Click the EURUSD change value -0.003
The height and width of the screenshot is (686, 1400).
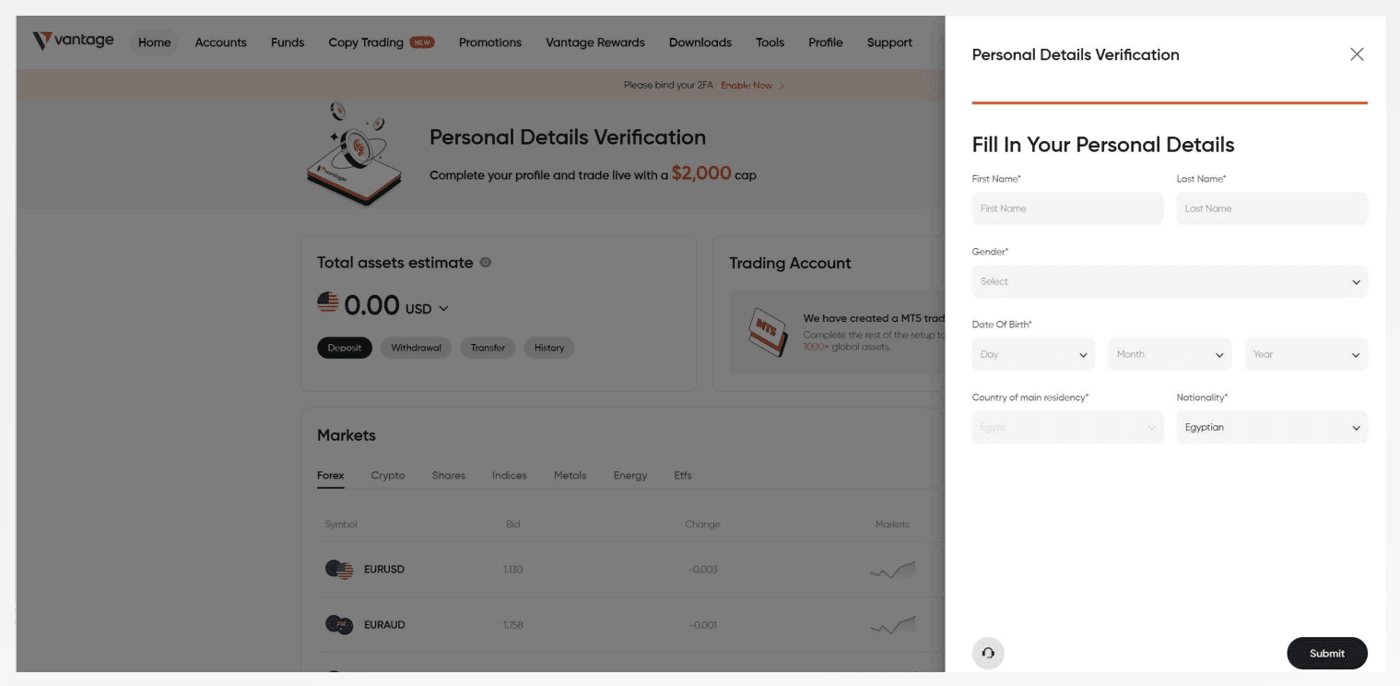pyautogui.click(x=703, y=569)
